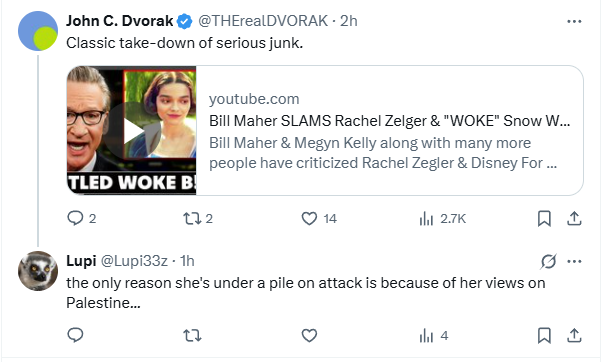Like Lupi's reply about Palestine
The image size is (602, 362).
click(309, 336)
